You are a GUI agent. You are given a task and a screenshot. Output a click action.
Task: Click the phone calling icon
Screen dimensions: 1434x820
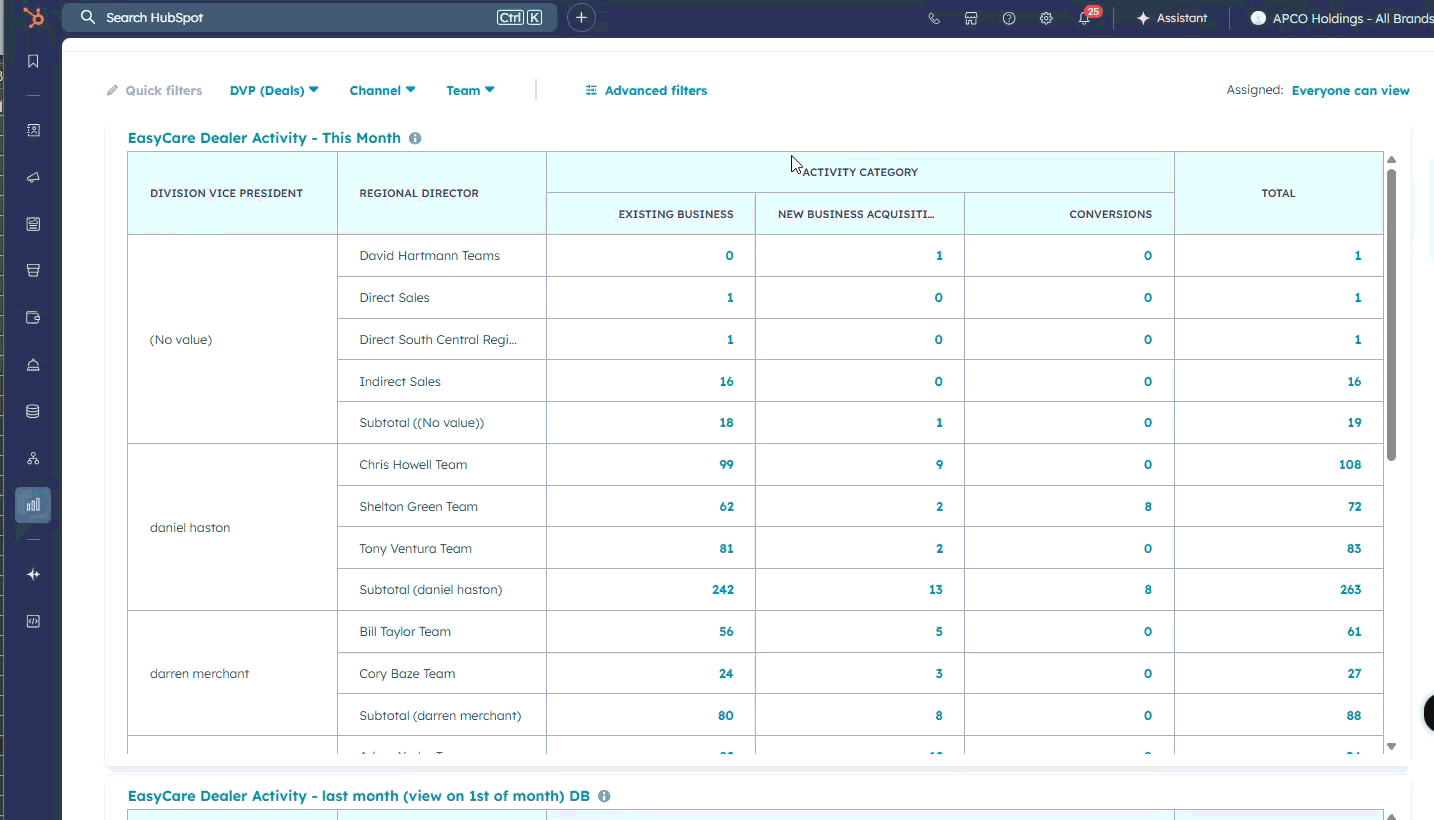[934, 18]
